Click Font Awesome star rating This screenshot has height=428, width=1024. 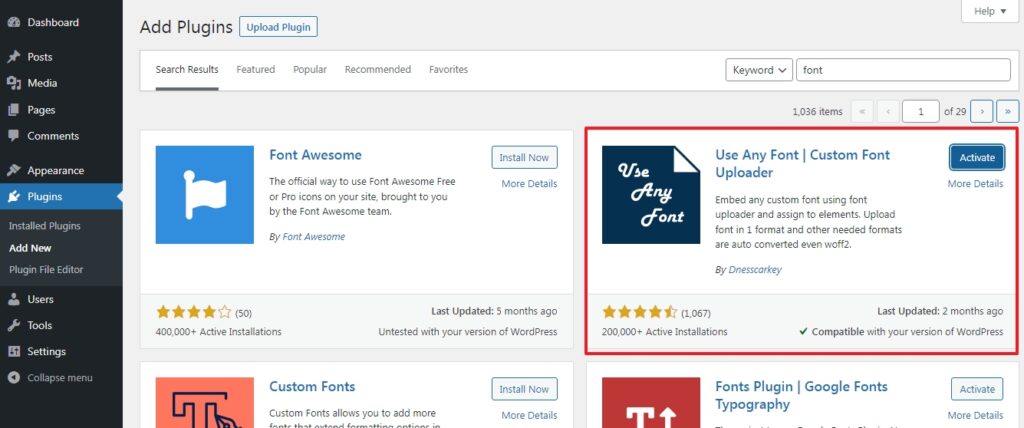click(193, 312)
